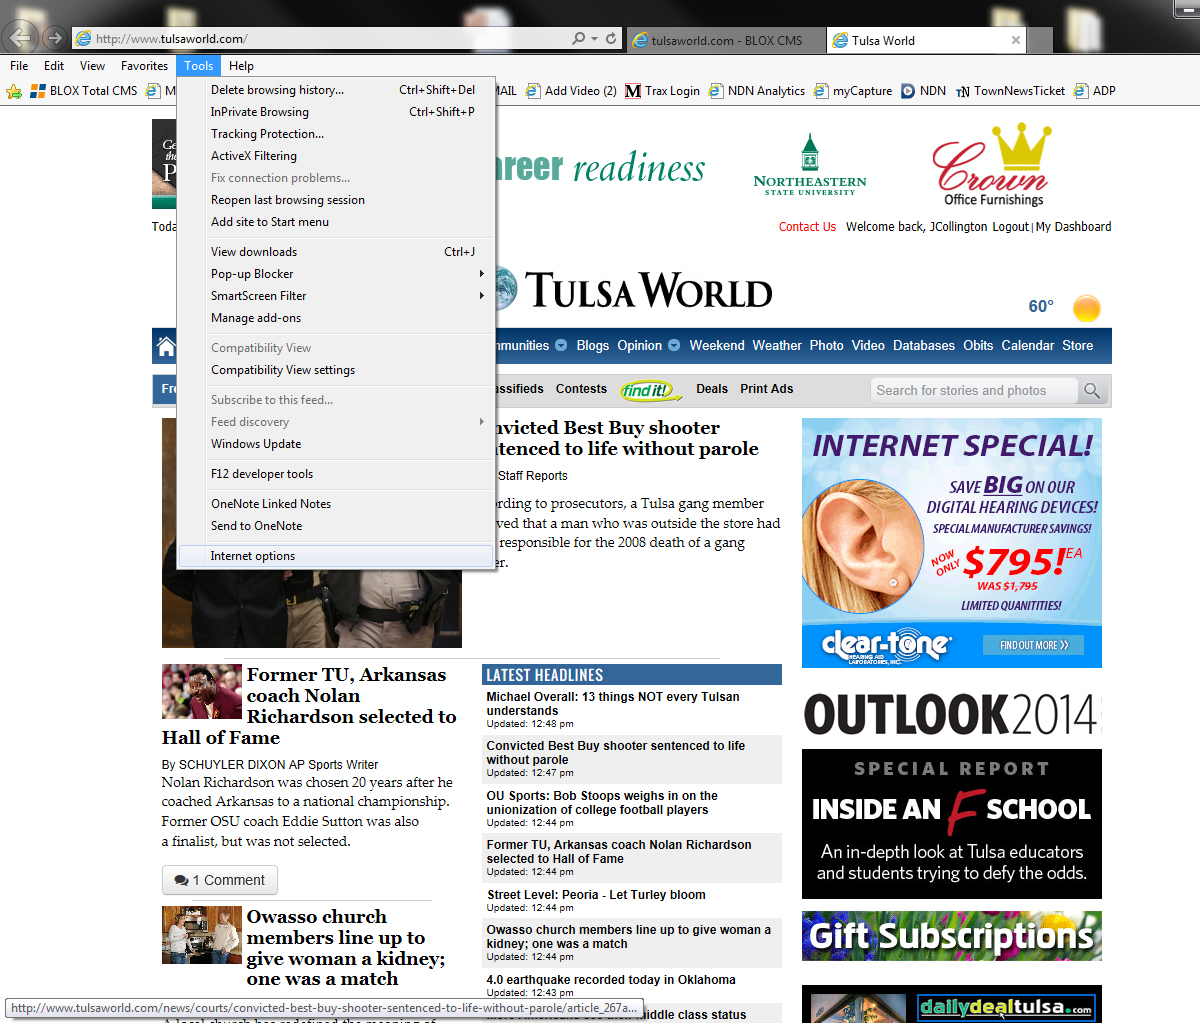Open Compatibility View settings
The width and height of the screenshot is (1200, 1024).
coord(336,370)
